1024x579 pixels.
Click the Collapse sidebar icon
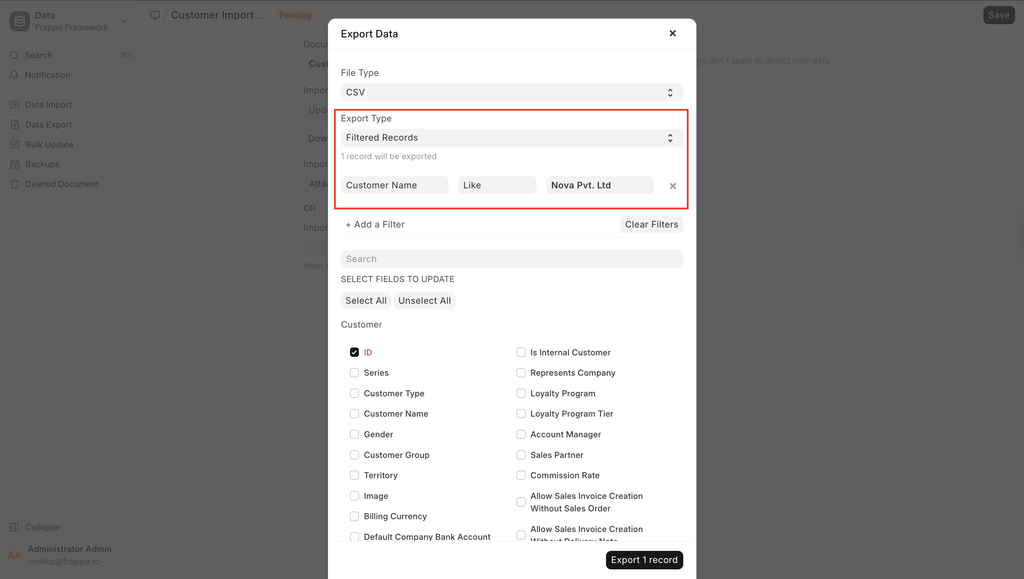click(x=15, y=527)
